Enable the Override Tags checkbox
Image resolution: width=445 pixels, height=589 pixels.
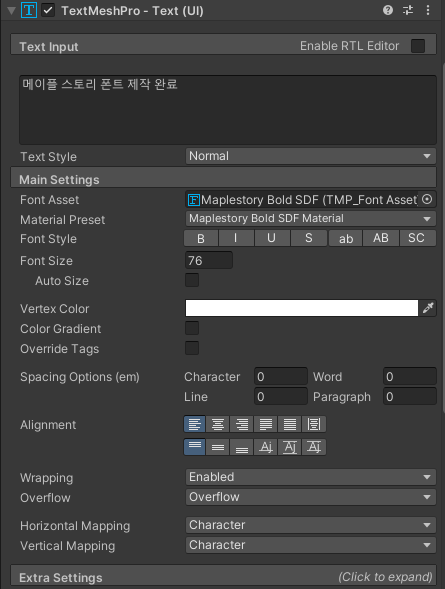[x=192, y=348]
